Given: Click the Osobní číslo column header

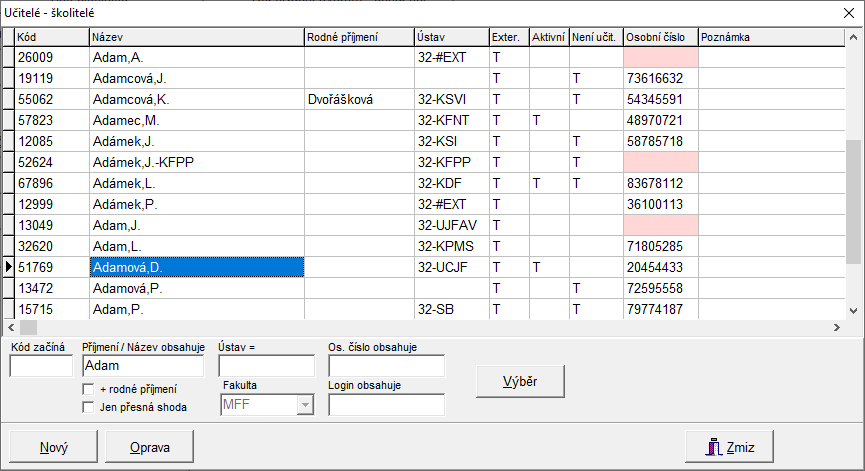Looking at the screenshot, I should click(x=659, y=37).
